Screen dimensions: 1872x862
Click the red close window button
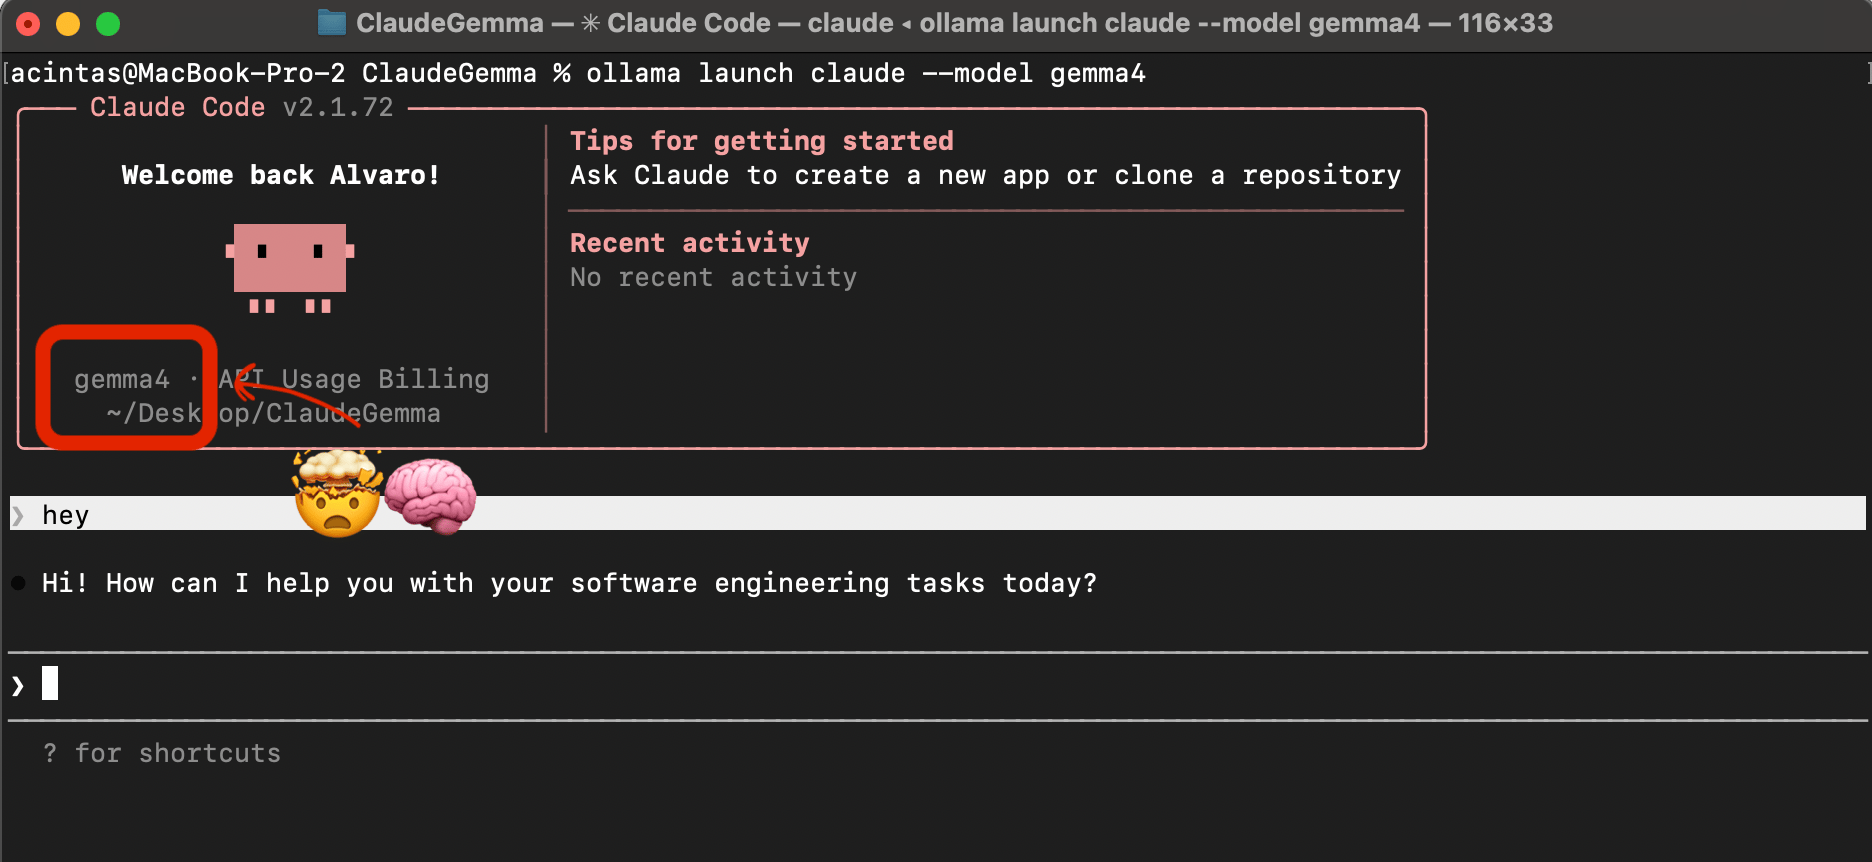click(28, 24)
